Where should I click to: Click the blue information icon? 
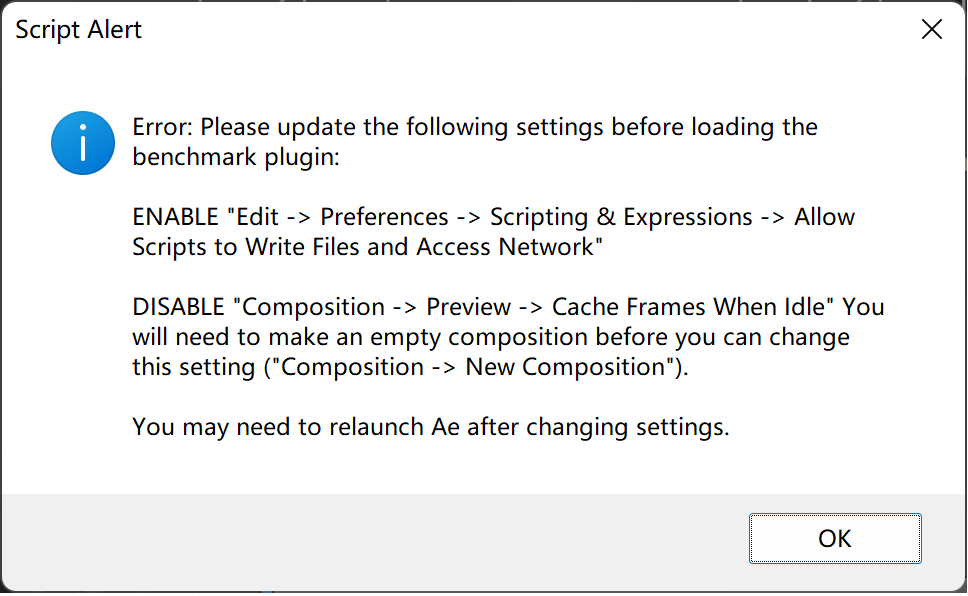pyautogui.click(x=83, y=143)
